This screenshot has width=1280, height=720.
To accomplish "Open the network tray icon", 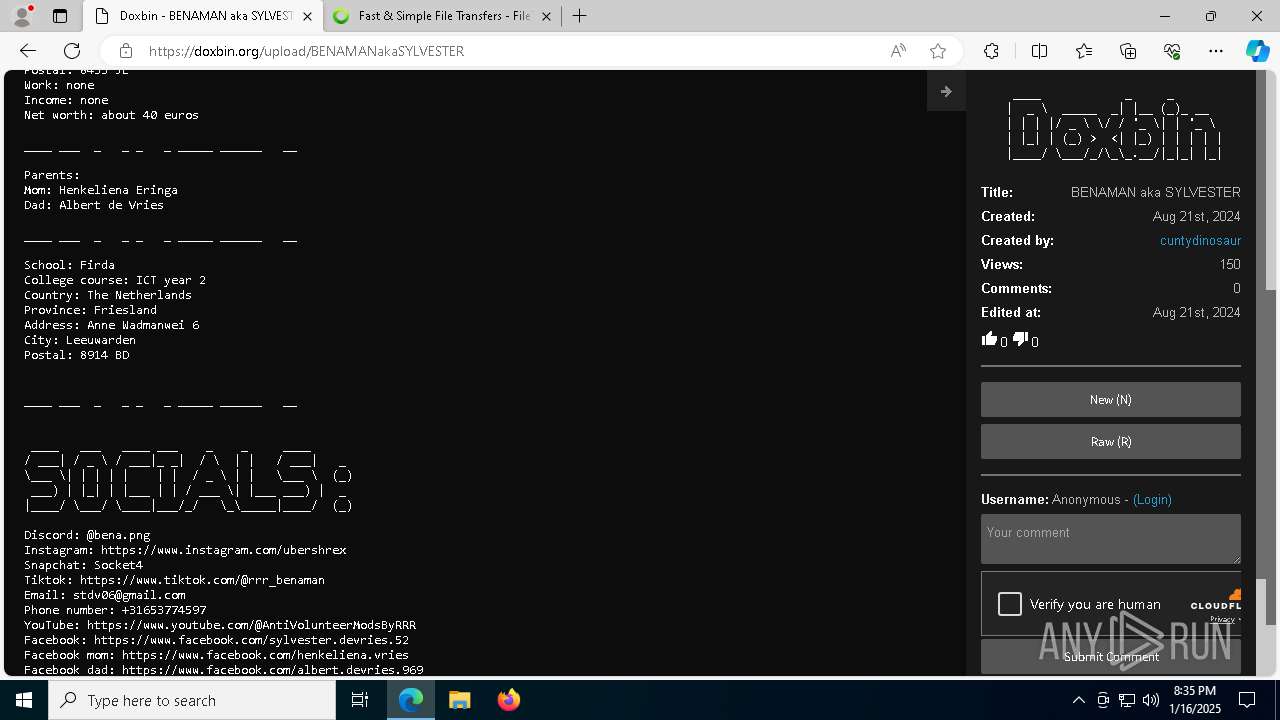I will pos(1127,700).
